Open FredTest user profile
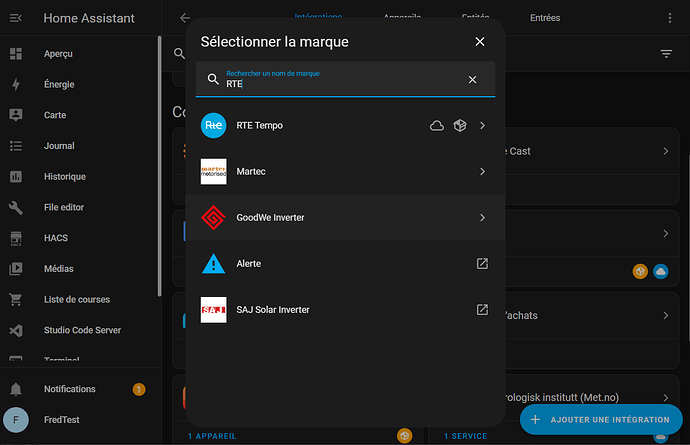This screenshot has width=690, height=445. (x=81, y=420)
